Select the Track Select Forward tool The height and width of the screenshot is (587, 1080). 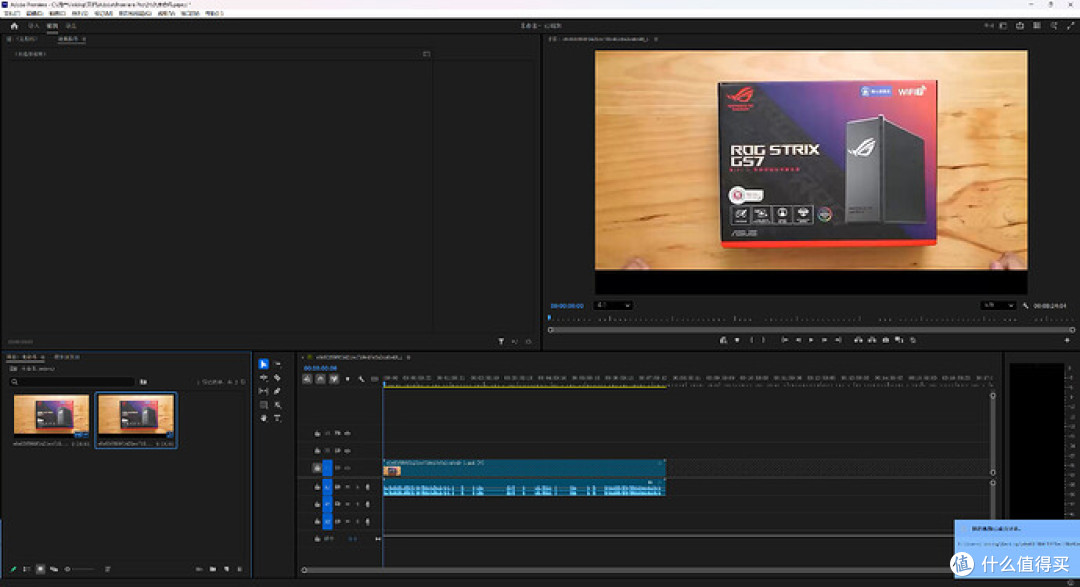[278, 364]
